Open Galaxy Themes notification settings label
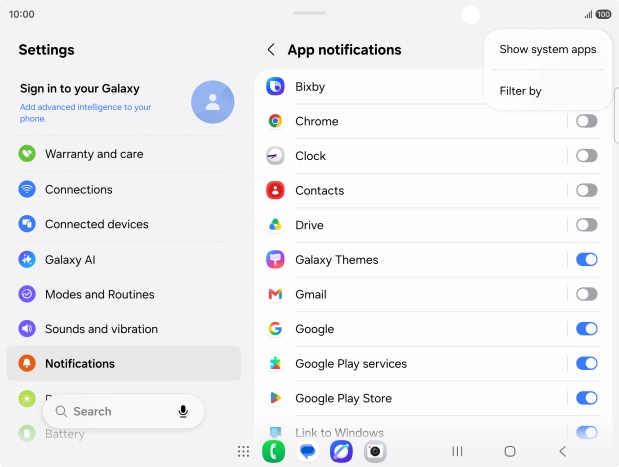 337,260
